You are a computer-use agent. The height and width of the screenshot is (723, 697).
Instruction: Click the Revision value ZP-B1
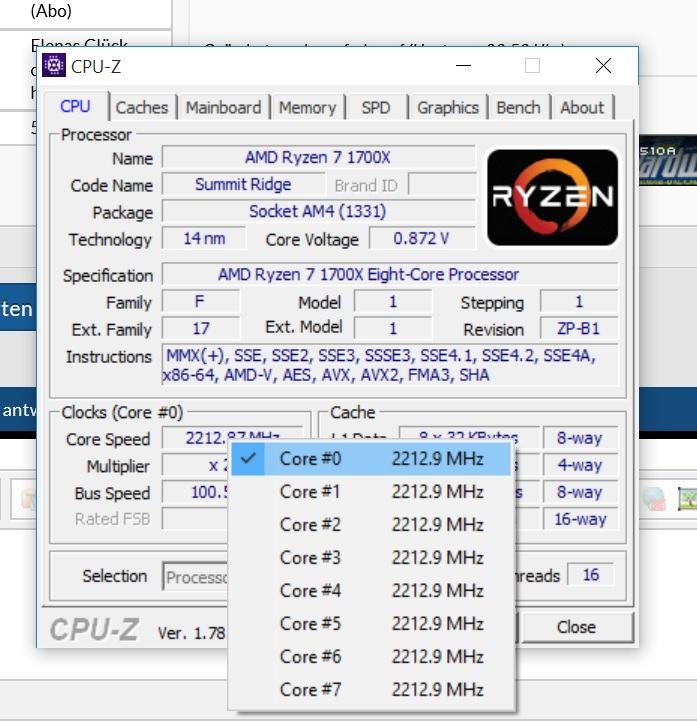click(x=579, y=328)
